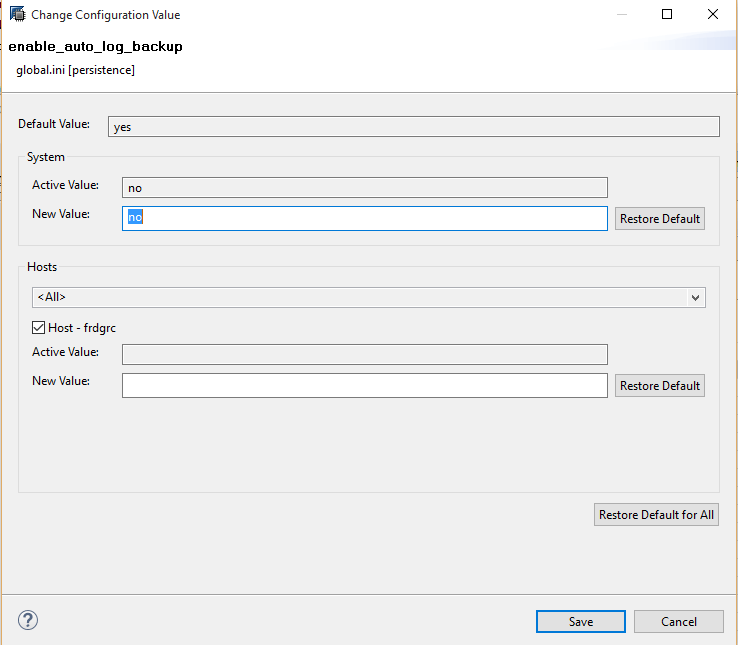
Task: Click the System Active Value field
Action: pos(365,187)
